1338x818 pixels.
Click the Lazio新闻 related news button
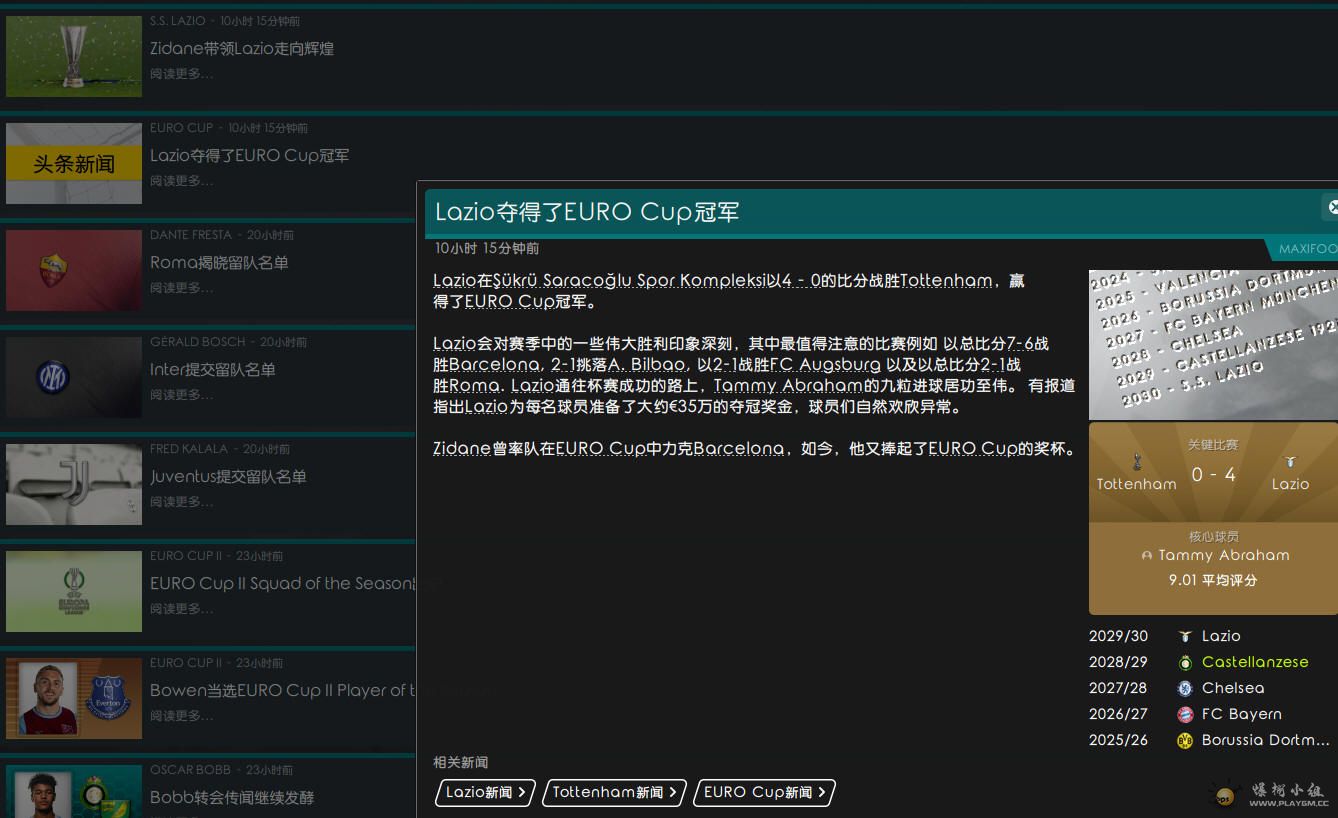click(486, 792)
